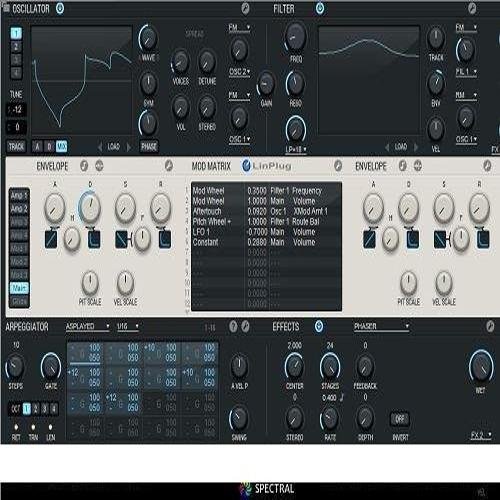Open the Oscillator section wrench settings
Viewport: 500px width, 500px height.
[x=245, y=8]
